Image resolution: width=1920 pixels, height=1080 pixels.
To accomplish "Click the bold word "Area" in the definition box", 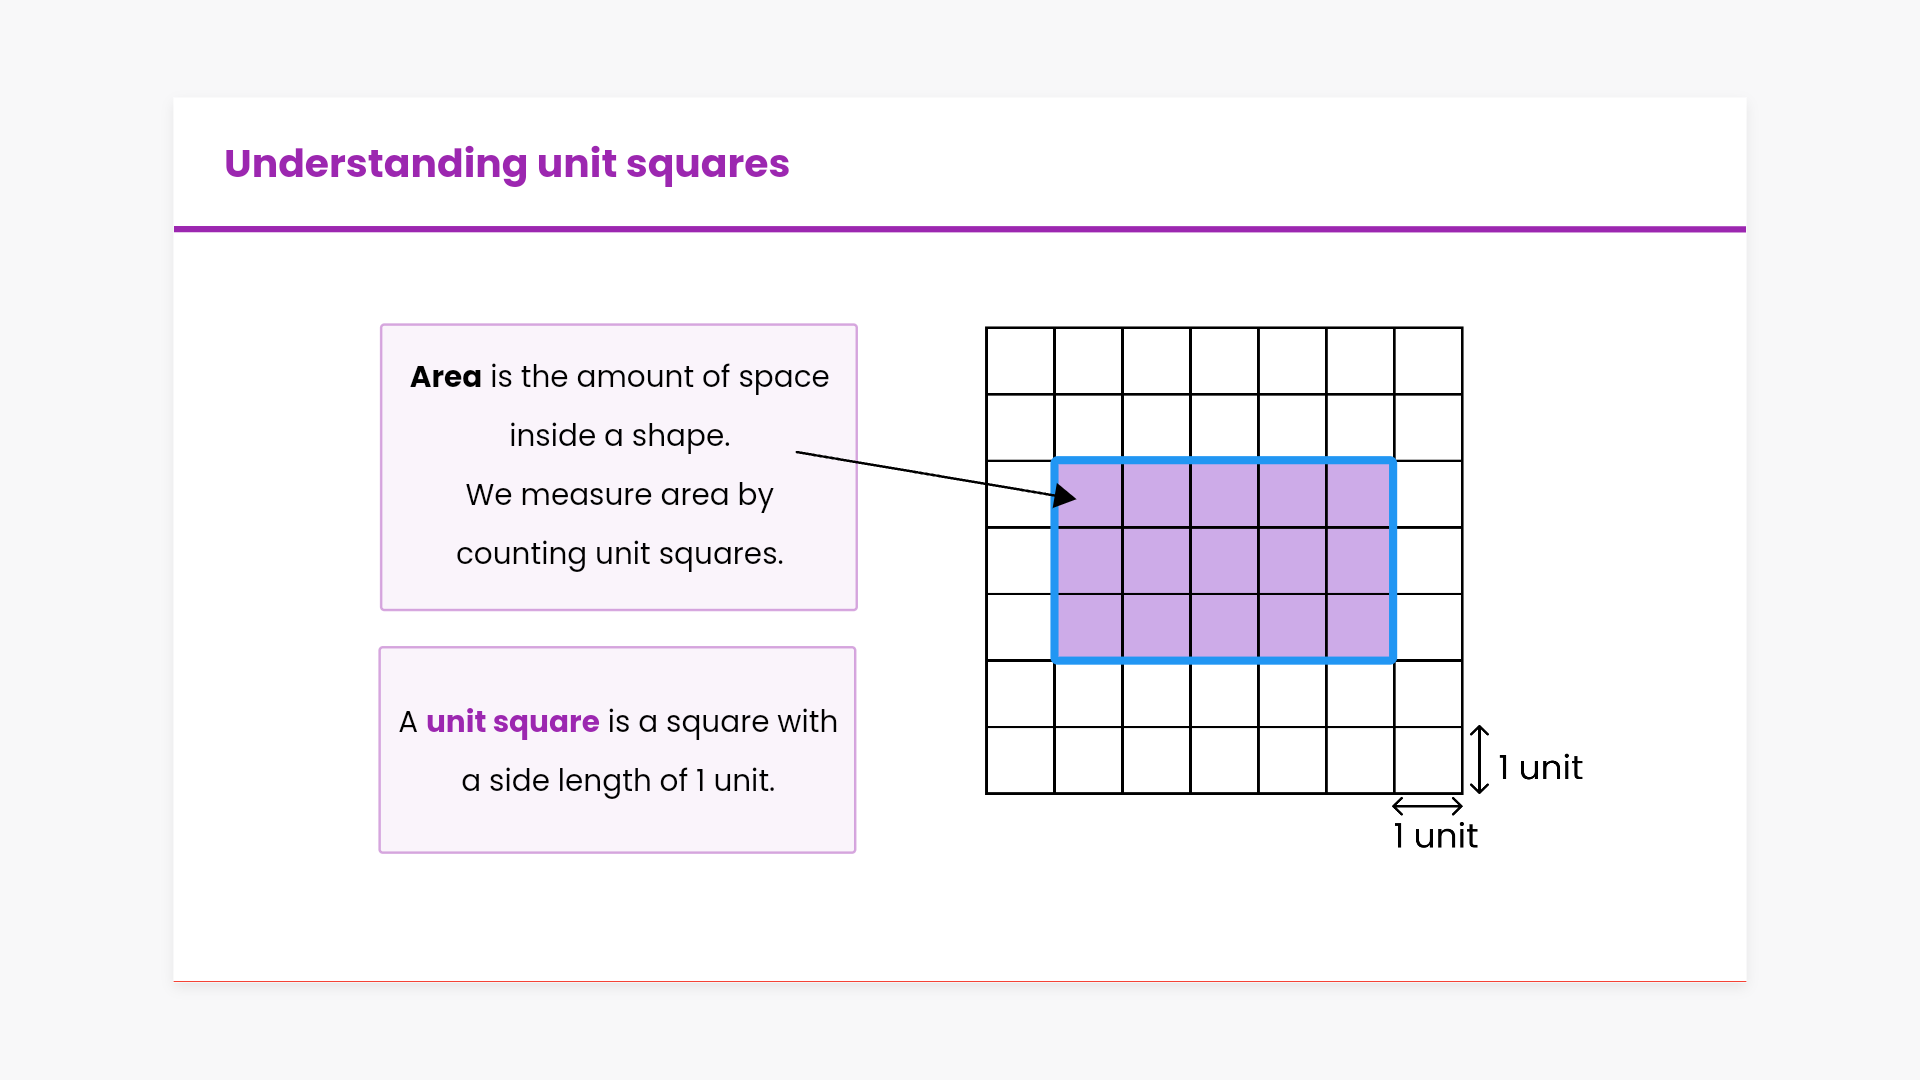I will click(x=446, y=377).
